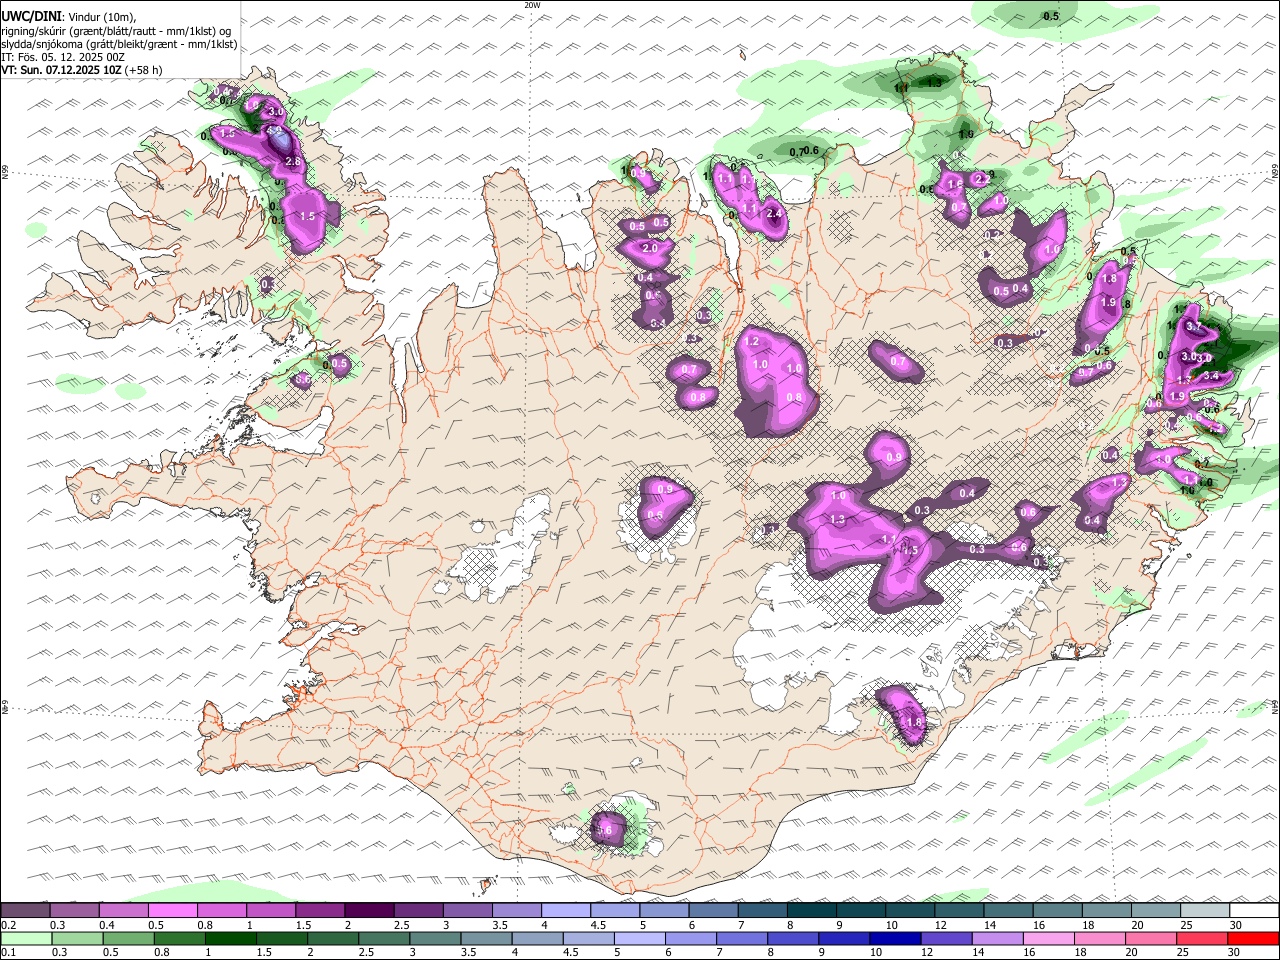Viewport: 1280px width, 960px height.
Task: Select the darkest green swatch above rain label 1
Action: coord(231,939)
